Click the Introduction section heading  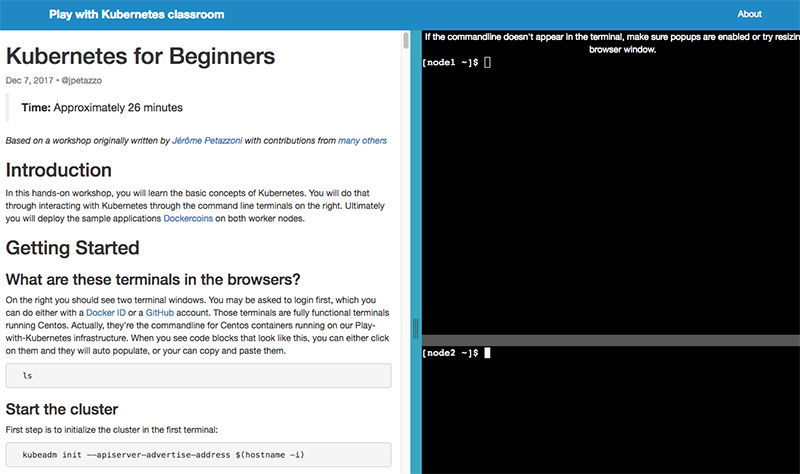(59, 170)
